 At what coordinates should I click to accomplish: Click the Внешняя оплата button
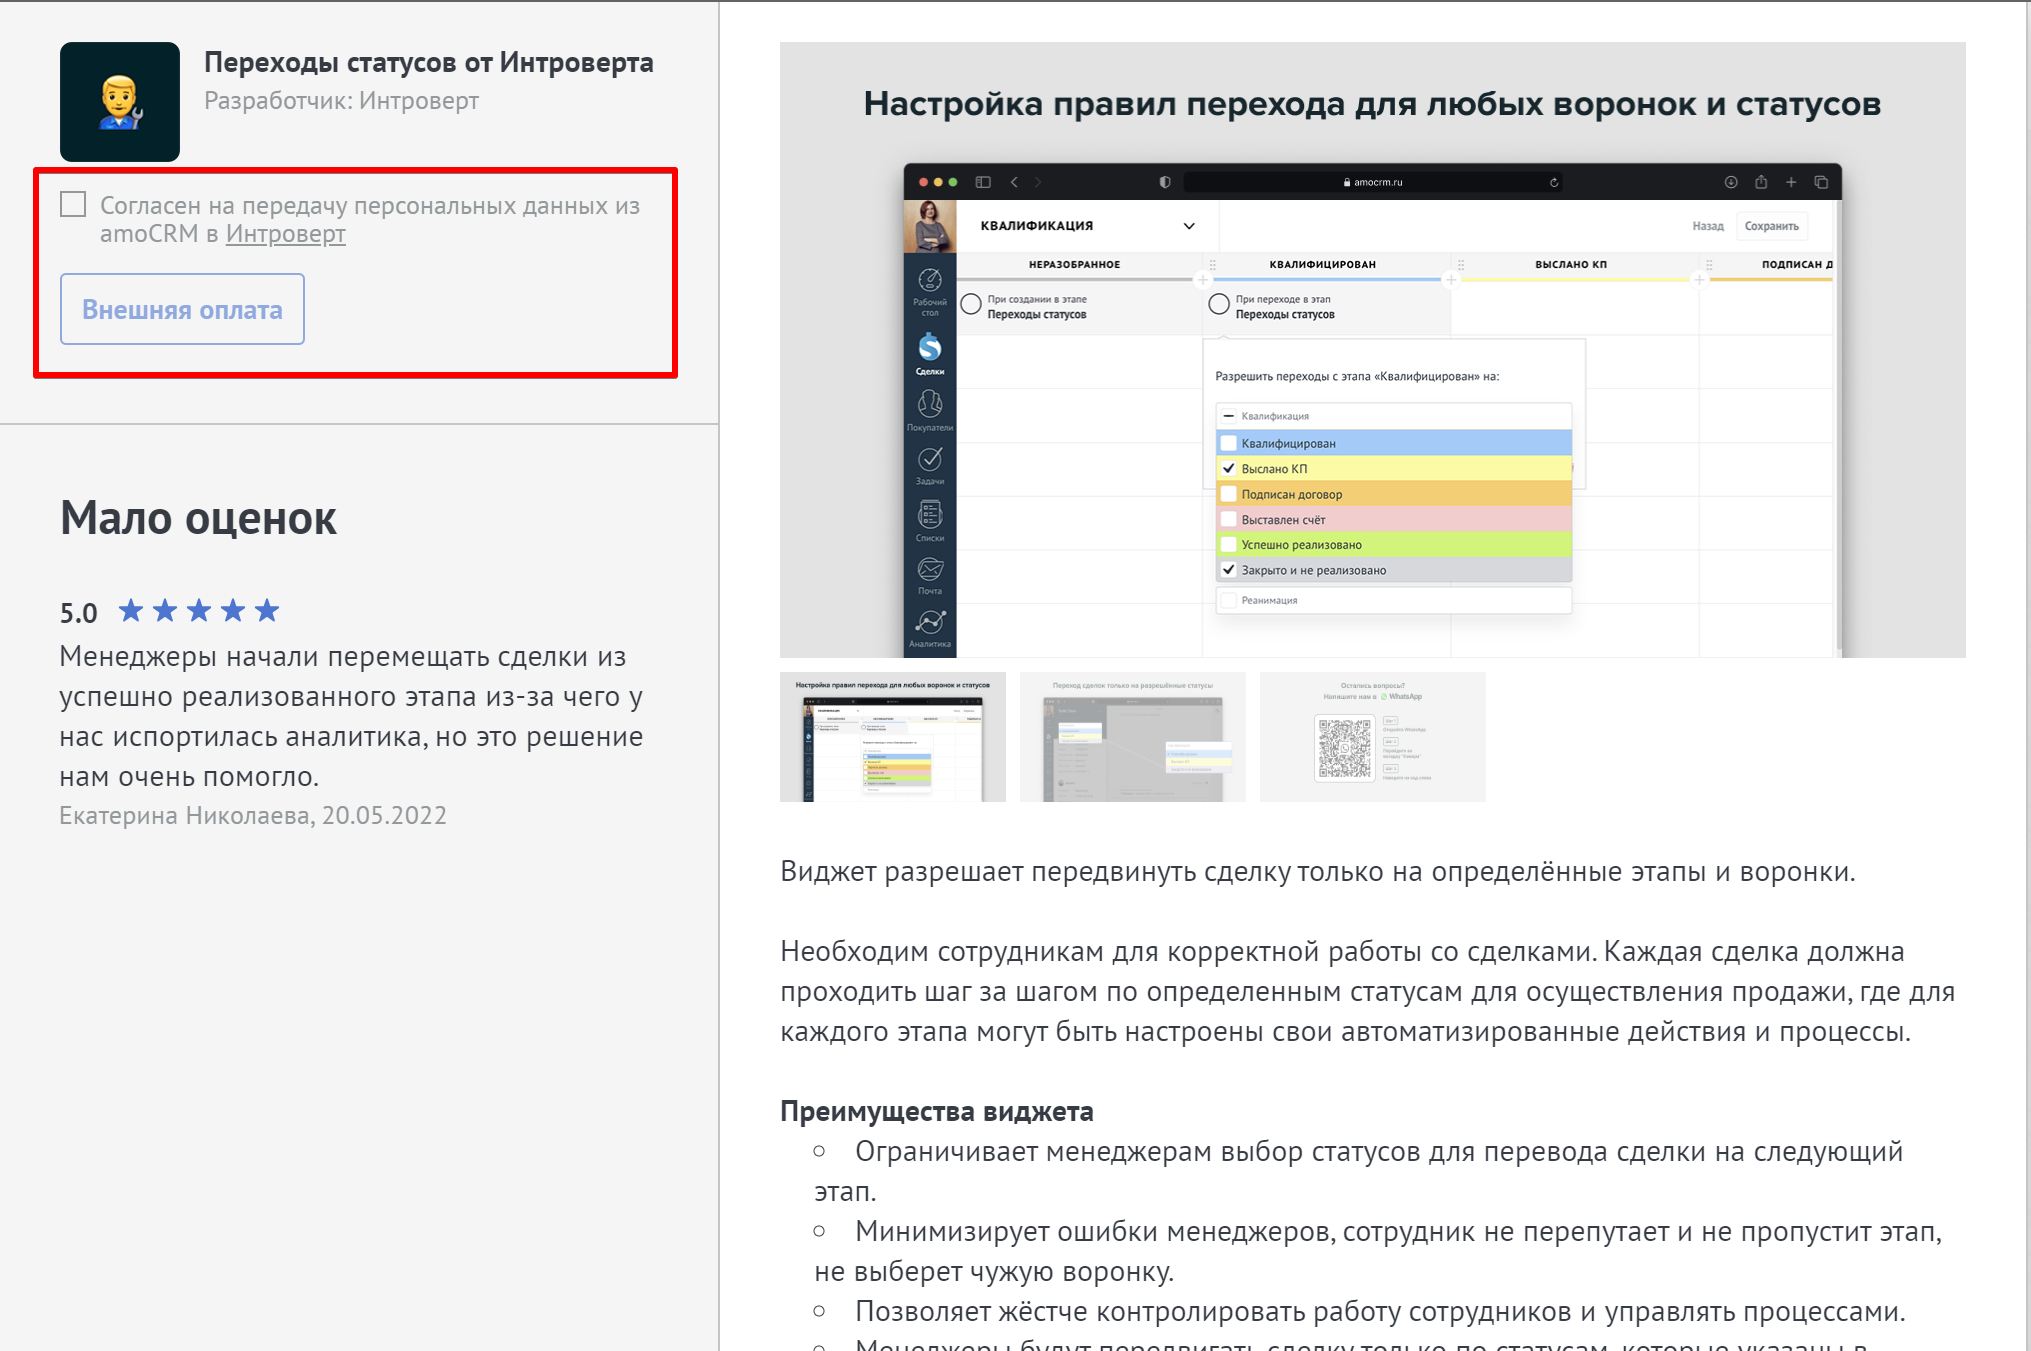click(182, 309)
